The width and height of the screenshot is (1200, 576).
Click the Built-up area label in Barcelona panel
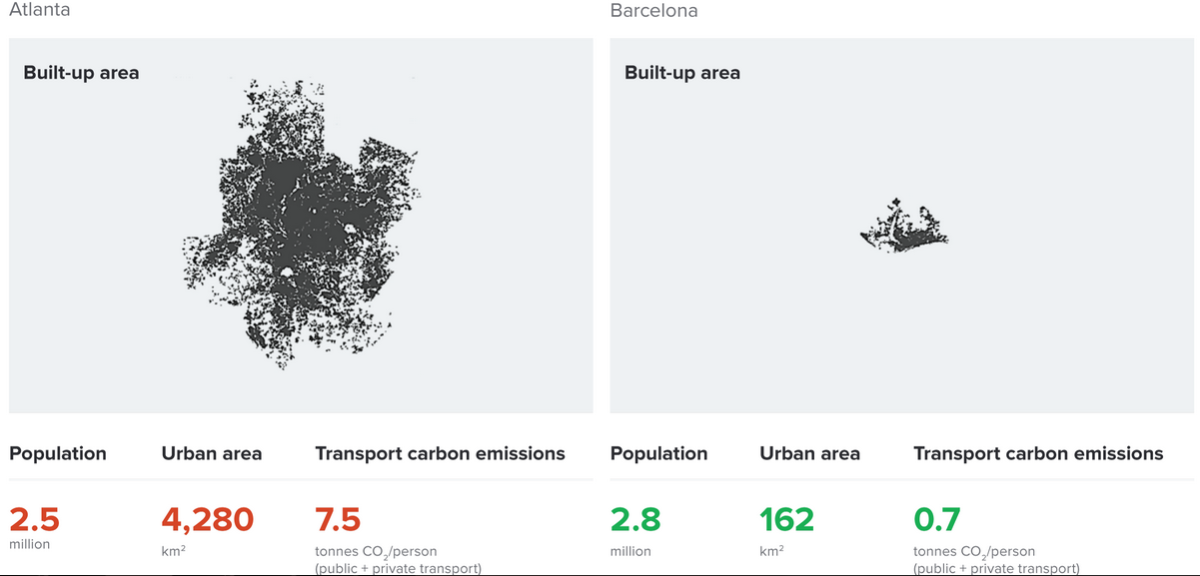[x=682, y=73]
